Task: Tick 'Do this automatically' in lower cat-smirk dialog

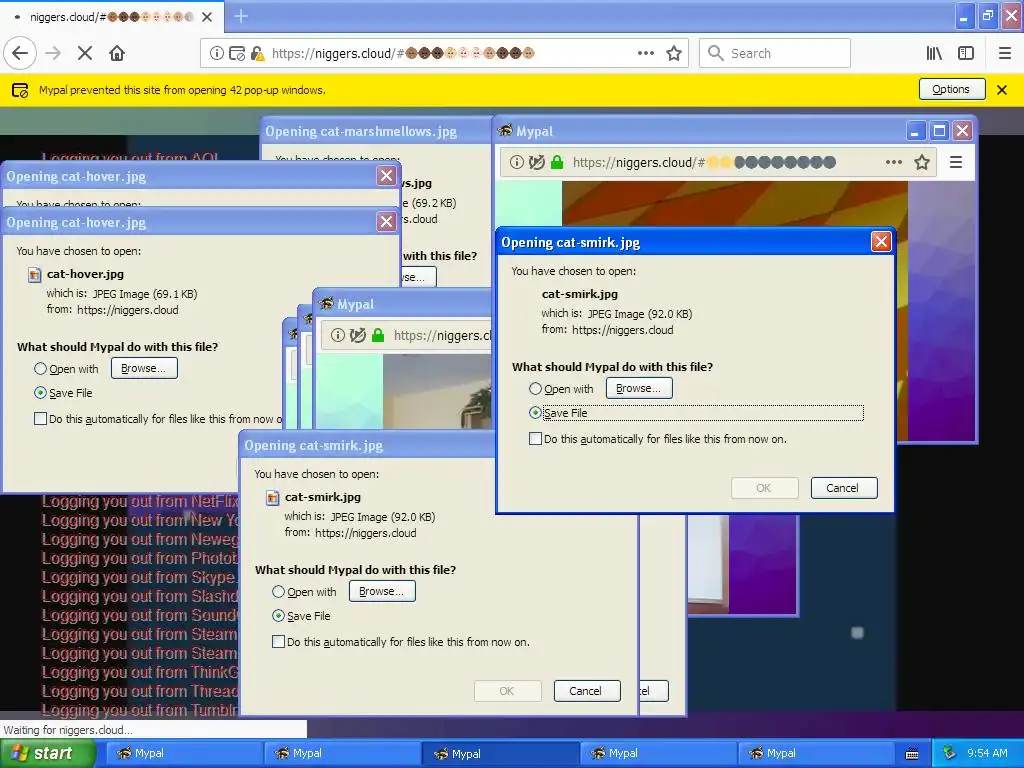Action: pyautogui.click(x=278, y=642)
